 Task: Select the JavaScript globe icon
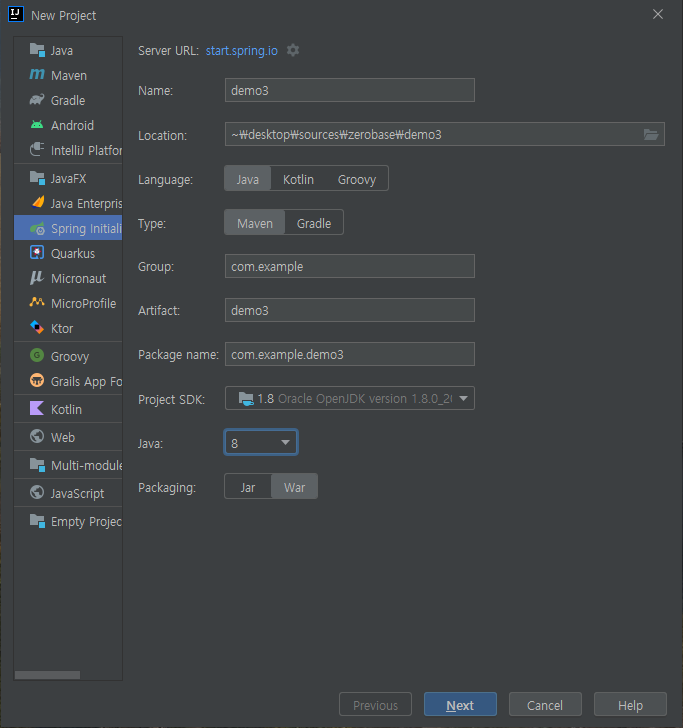click(x=37, y=493)
